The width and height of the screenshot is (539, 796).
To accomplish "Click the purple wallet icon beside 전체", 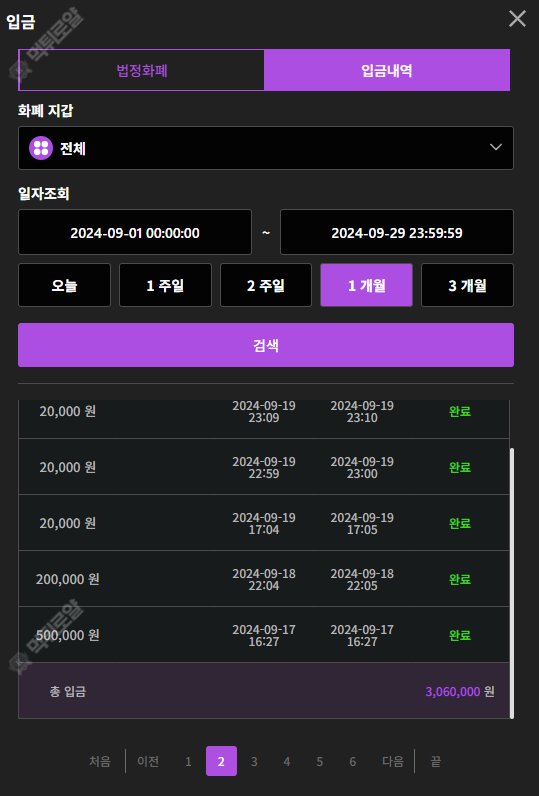I will 41,148.
